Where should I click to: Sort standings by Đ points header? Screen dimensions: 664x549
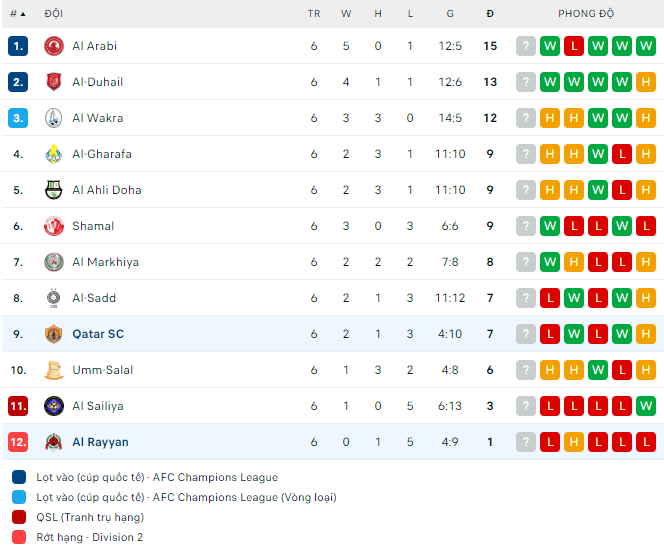(x=490, y=14)
